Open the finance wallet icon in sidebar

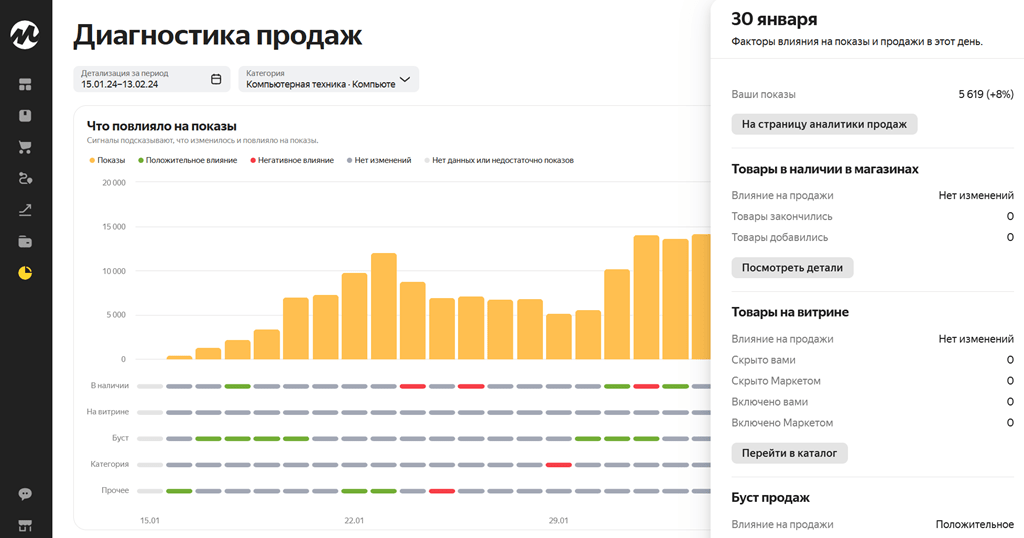point(25,241)
